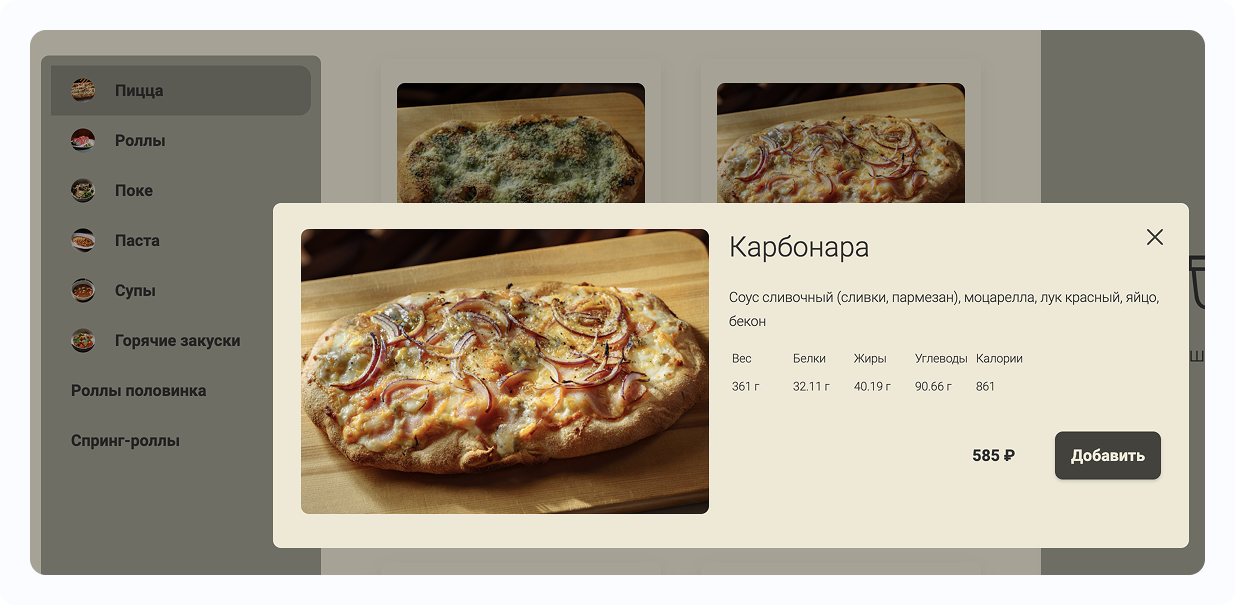
Task: Click the rolls category icon
Action: tap(83, 140)
